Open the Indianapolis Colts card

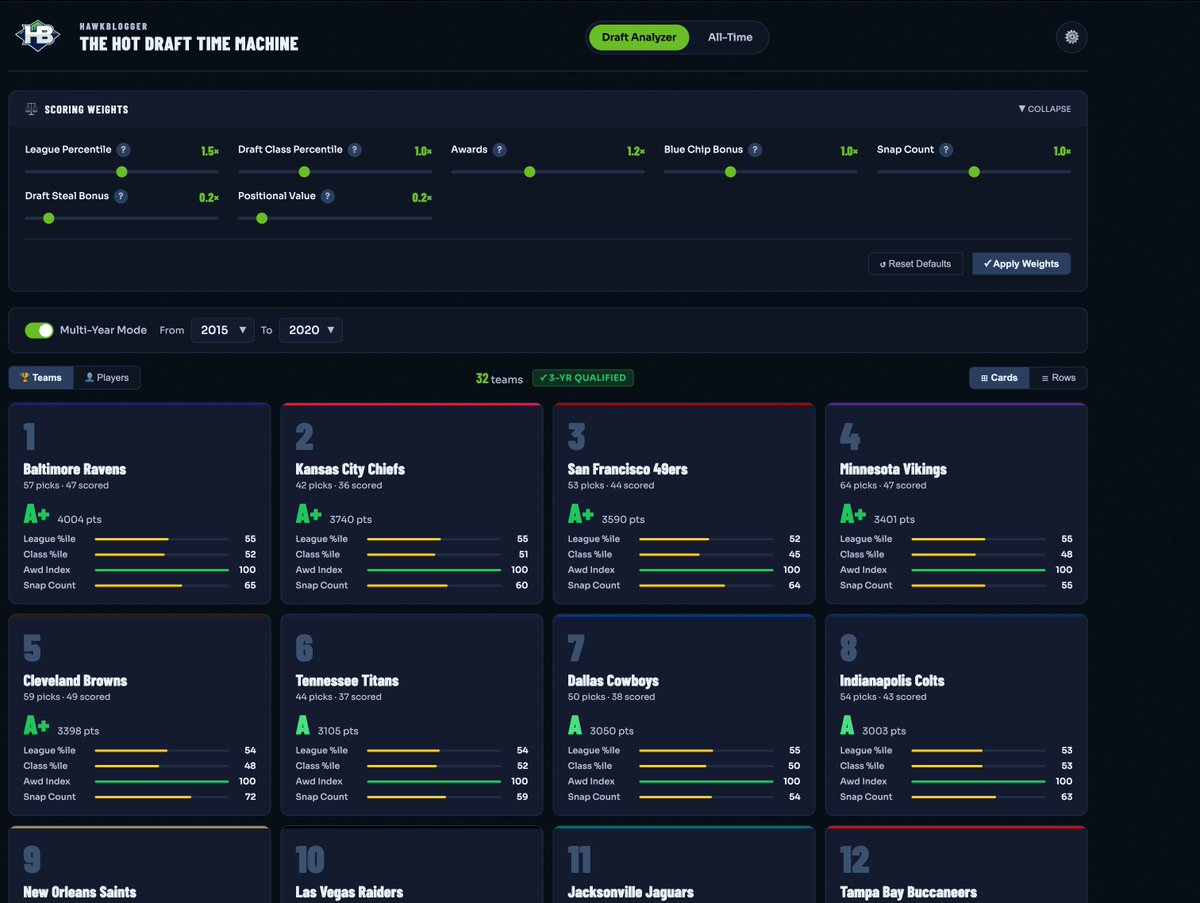click(956, 715)
